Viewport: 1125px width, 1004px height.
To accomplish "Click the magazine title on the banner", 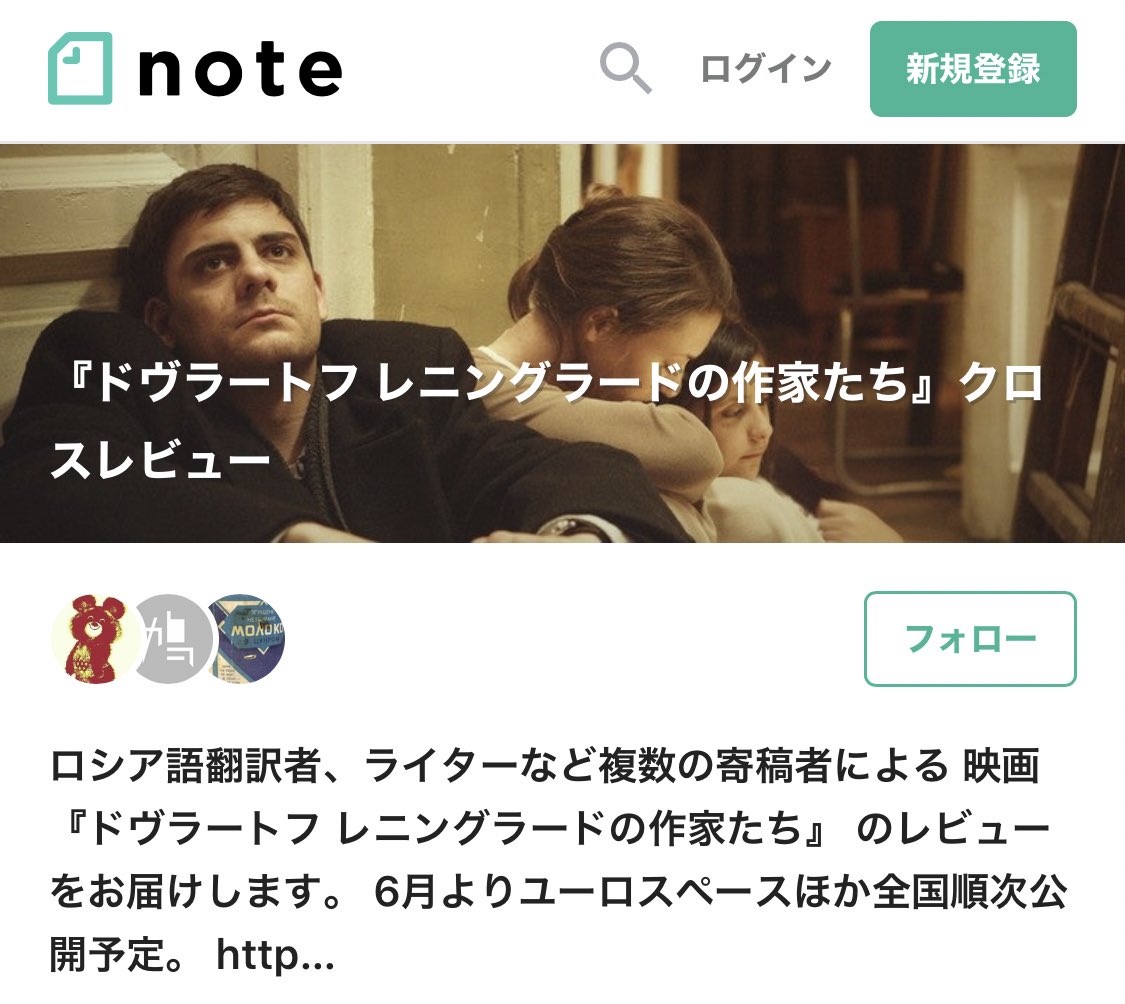I will coord(546,421).
